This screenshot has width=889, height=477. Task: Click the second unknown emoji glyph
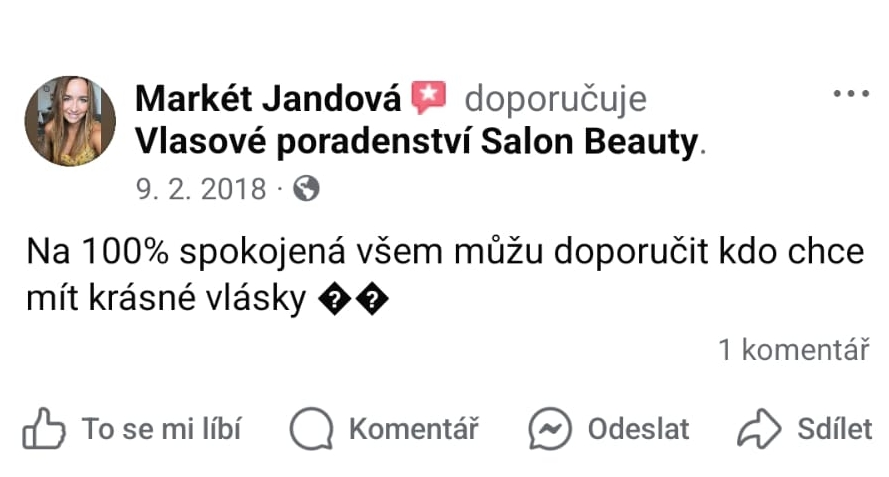(x=372, y=300)
